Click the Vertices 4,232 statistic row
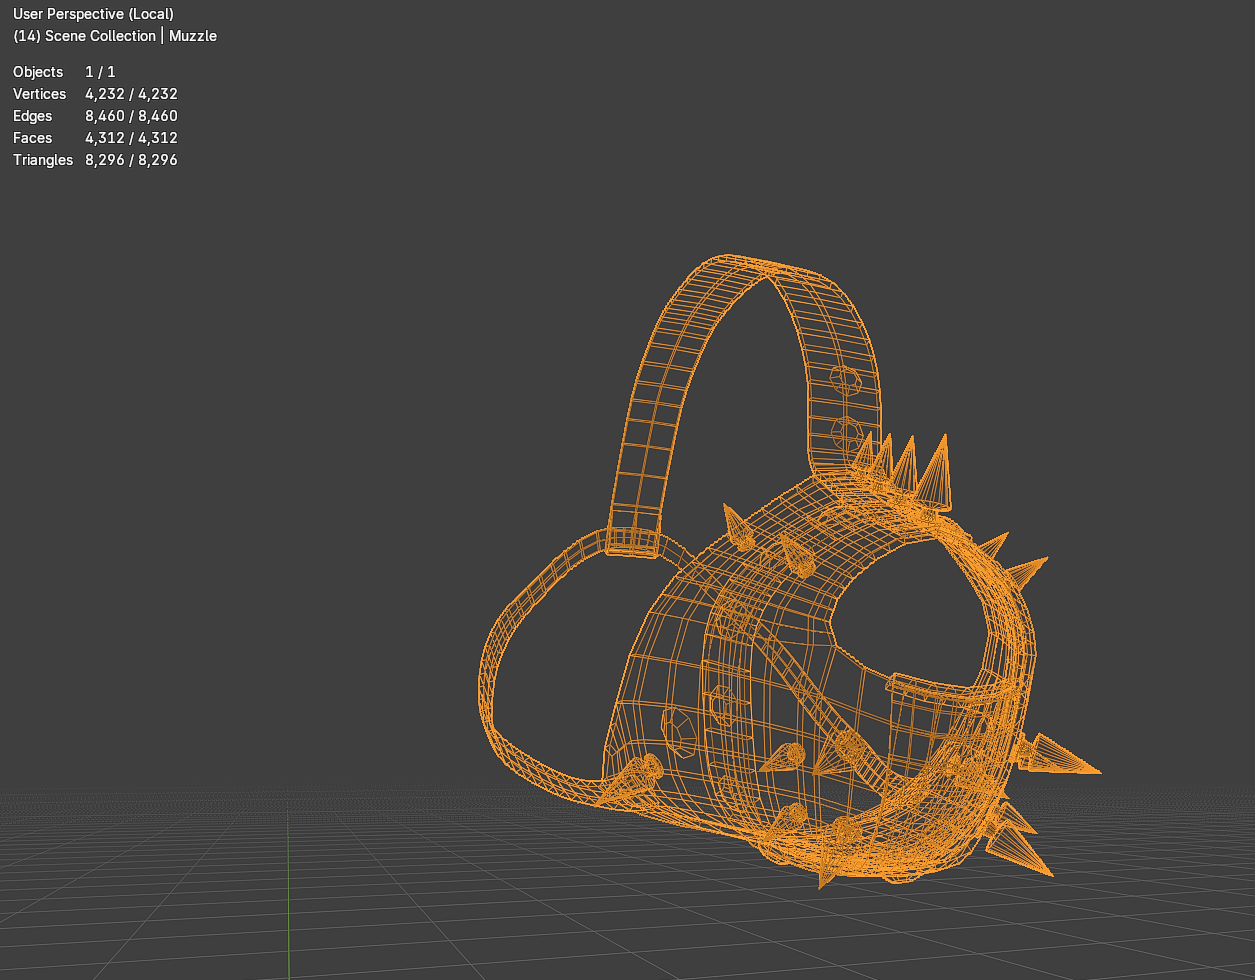1255x980 pixels. pyautogui.click(x=95, y=94)
